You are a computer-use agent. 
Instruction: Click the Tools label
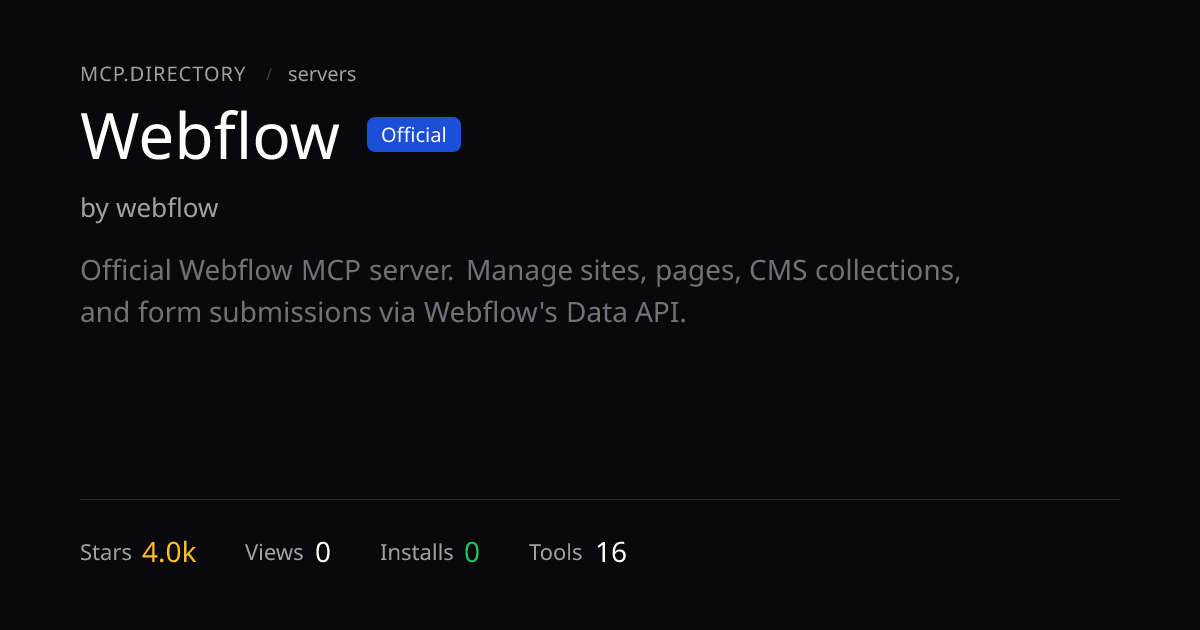[555, 552]
